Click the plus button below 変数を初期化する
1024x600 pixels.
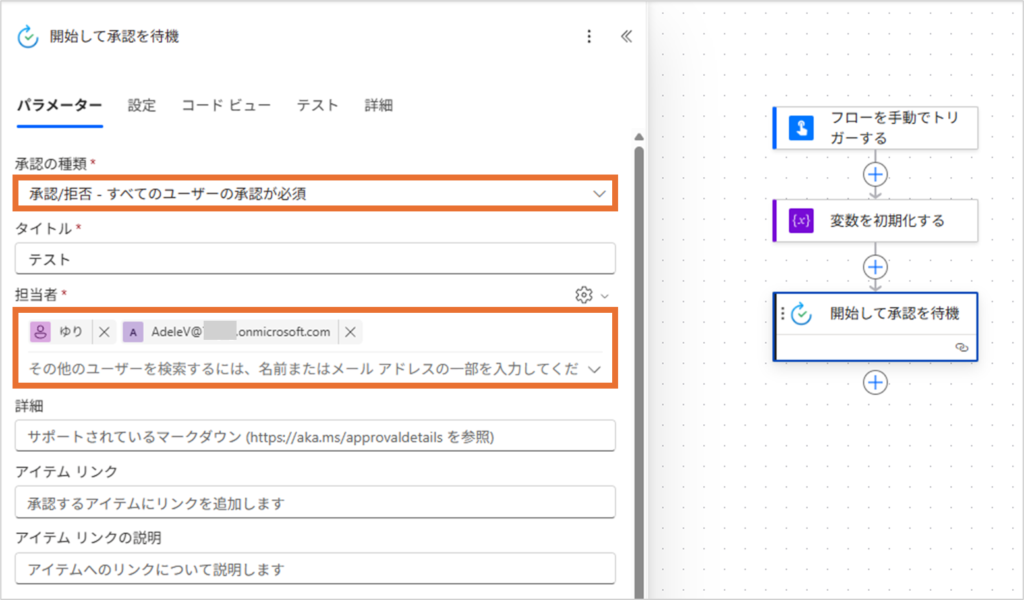click(x=876, y=267)
